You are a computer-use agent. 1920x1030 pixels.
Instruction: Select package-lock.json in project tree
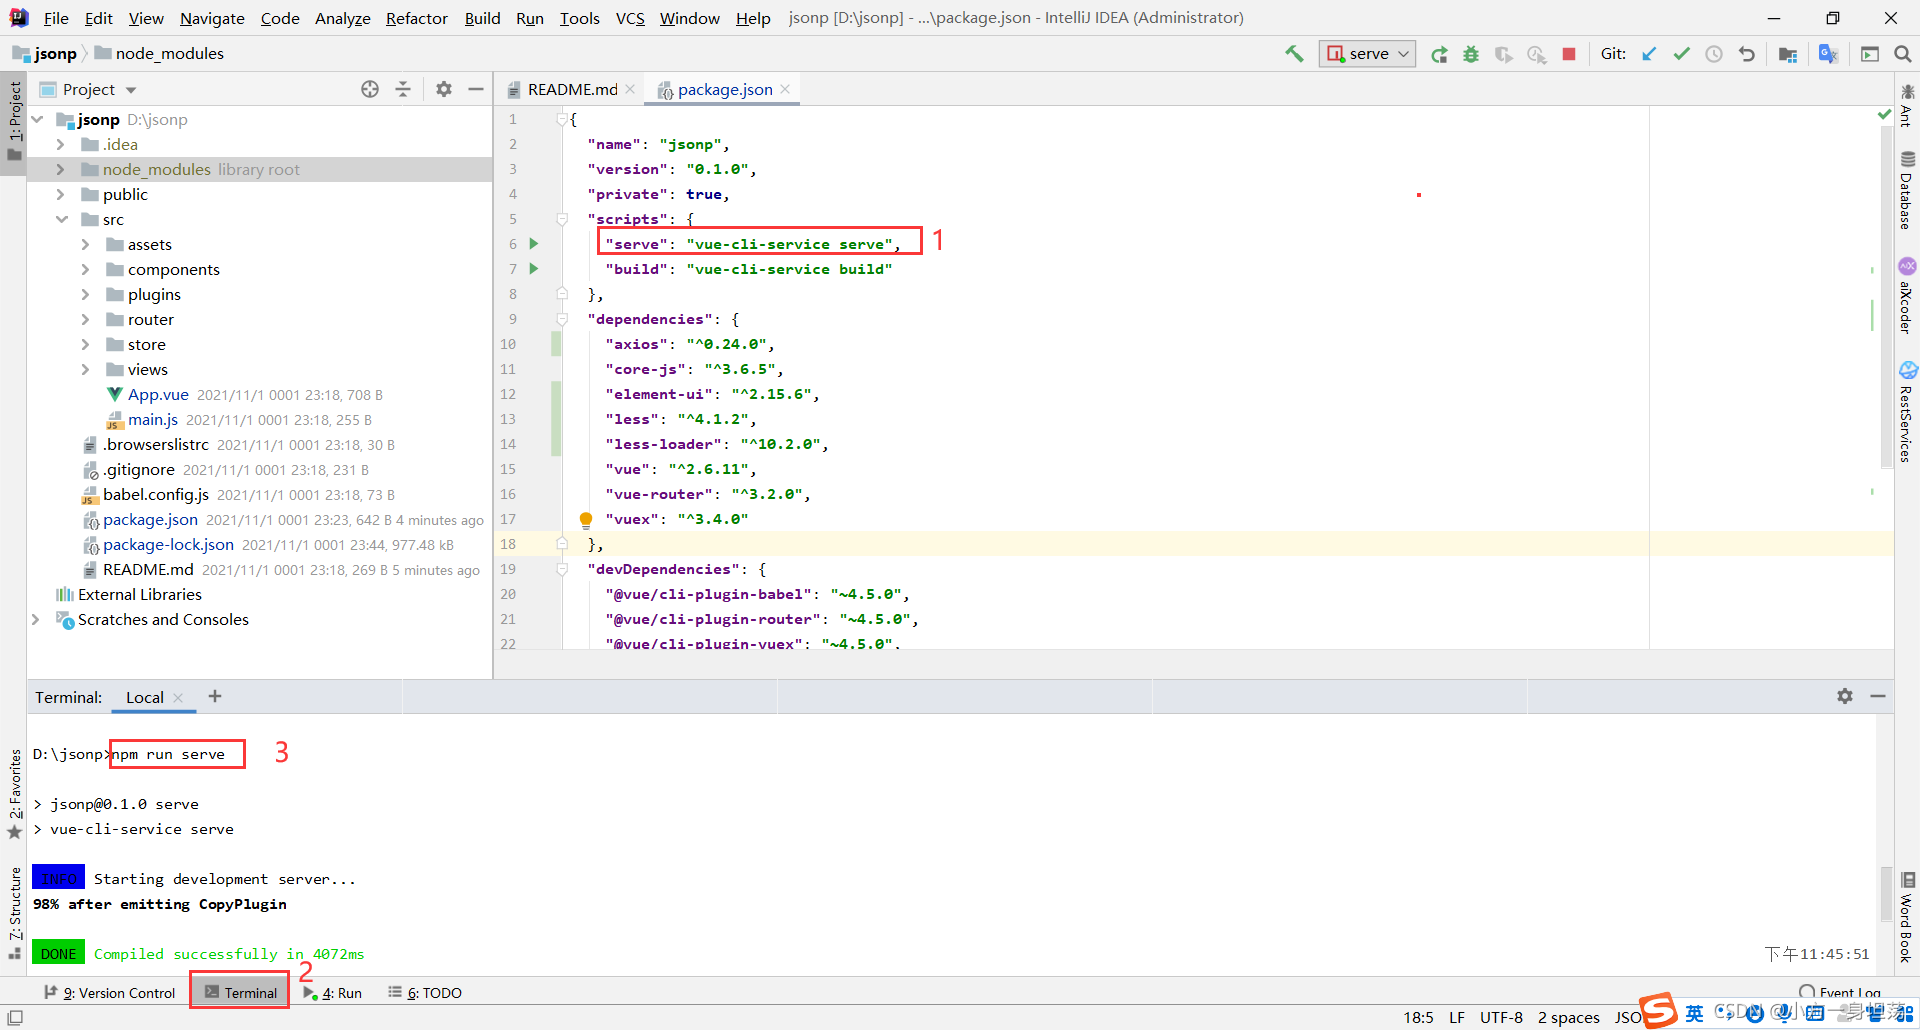coord(168,544)
